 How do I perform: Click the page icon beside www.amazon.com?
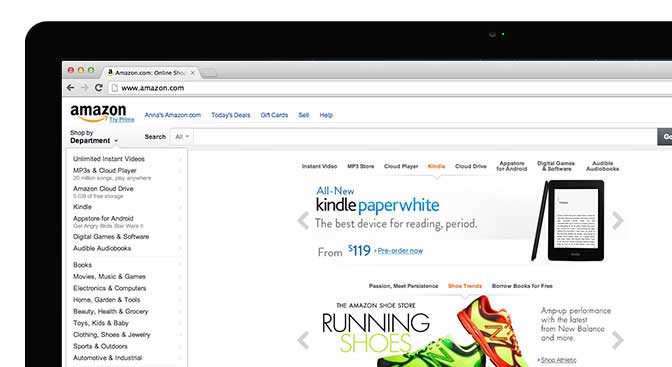114,88
